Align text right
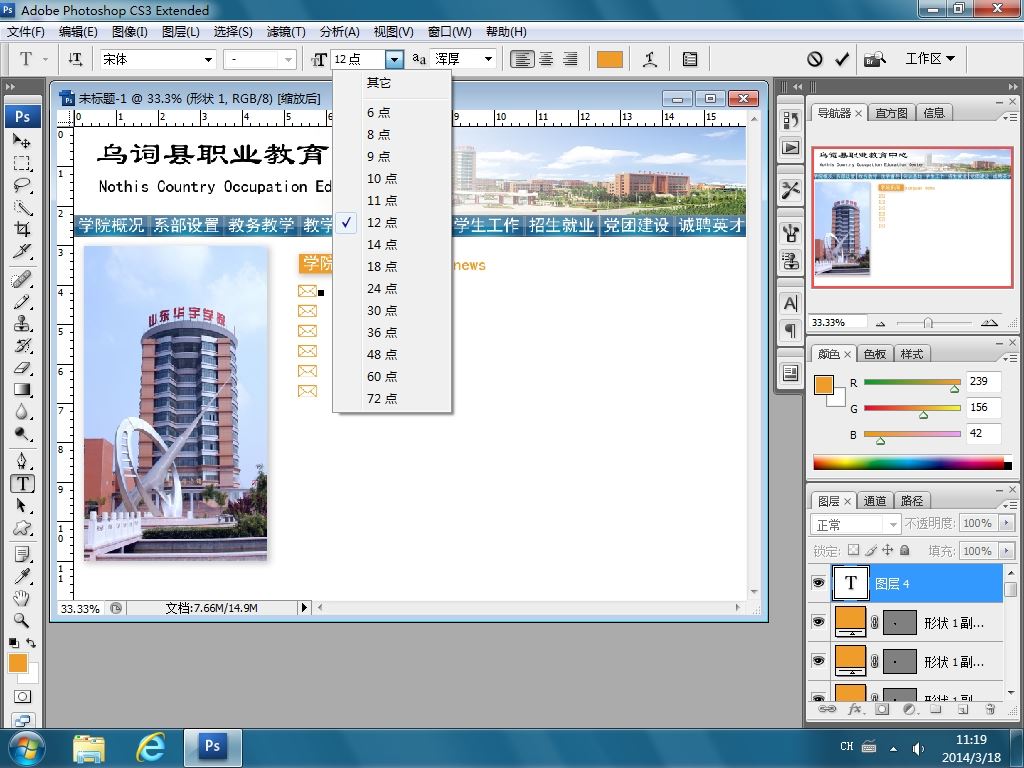This screenshot has height=768, width=1024. click(x=570, y=59)
